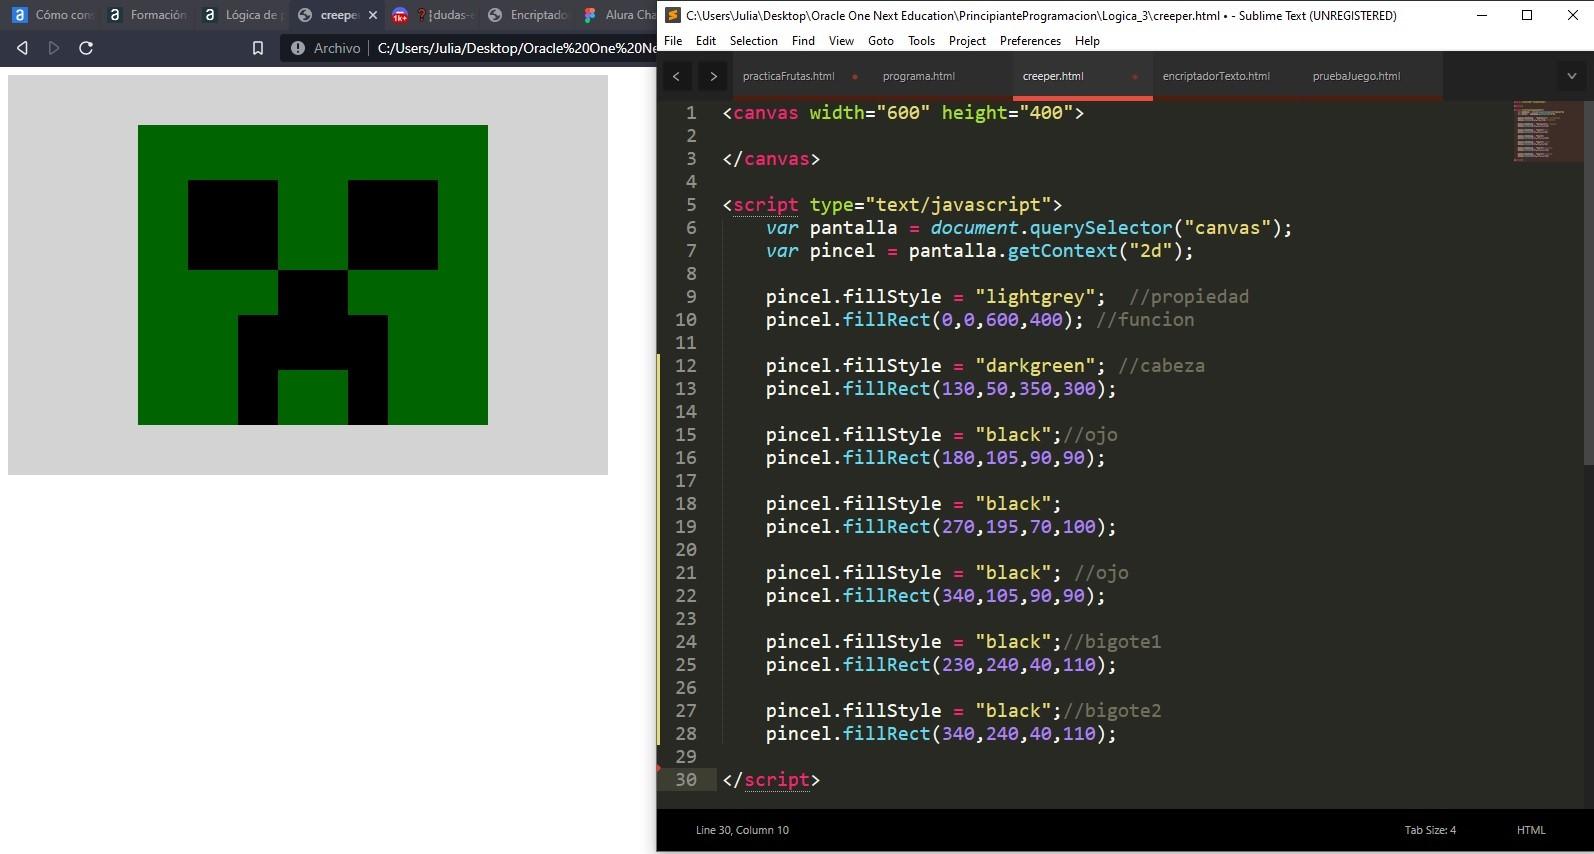Open the Help menu in Sublime Text

click(x=1087, y=41)
